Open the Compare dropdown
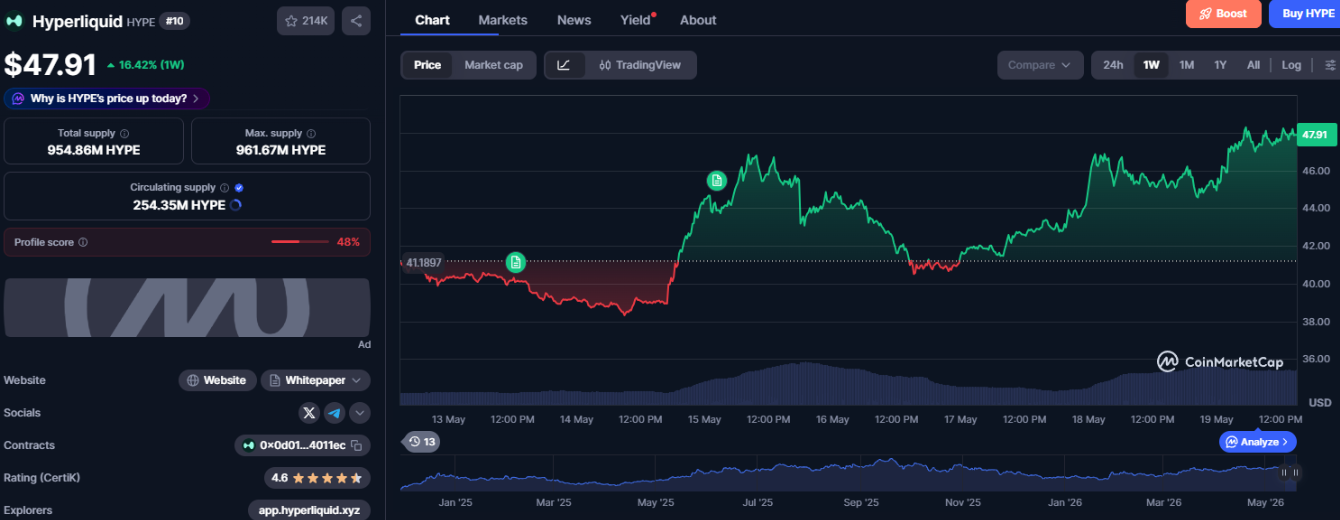The width and height of the screenshot is (1340, 520). point(1040,65)
